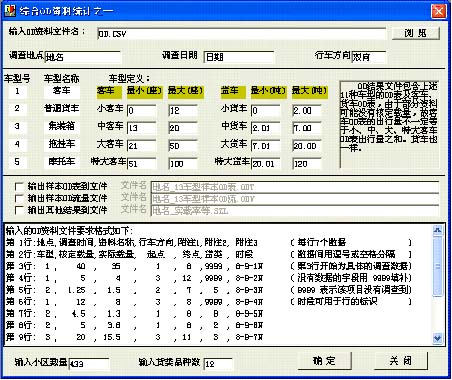Click the yellow 货车 header label
The height and width of the screenshot is (380, 452).
[x=233, y=91]
